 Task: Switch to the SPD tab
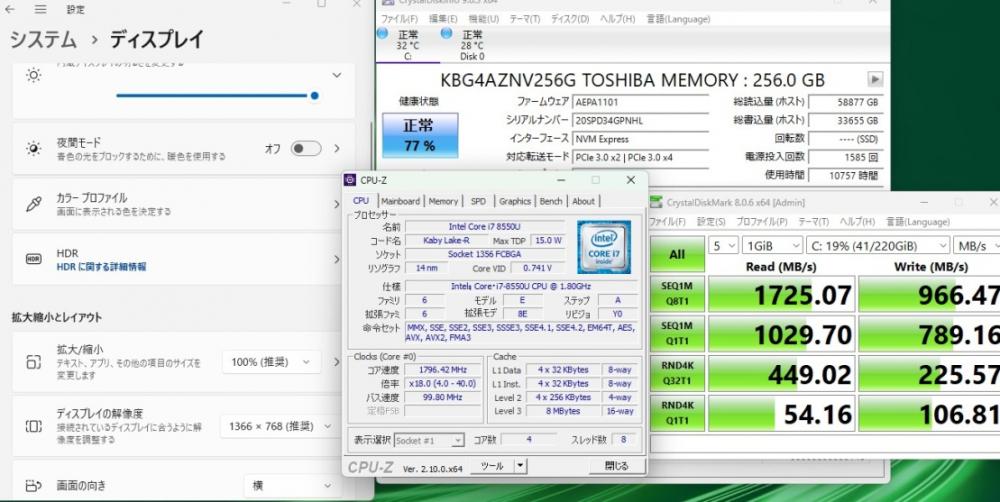(478, 201)
